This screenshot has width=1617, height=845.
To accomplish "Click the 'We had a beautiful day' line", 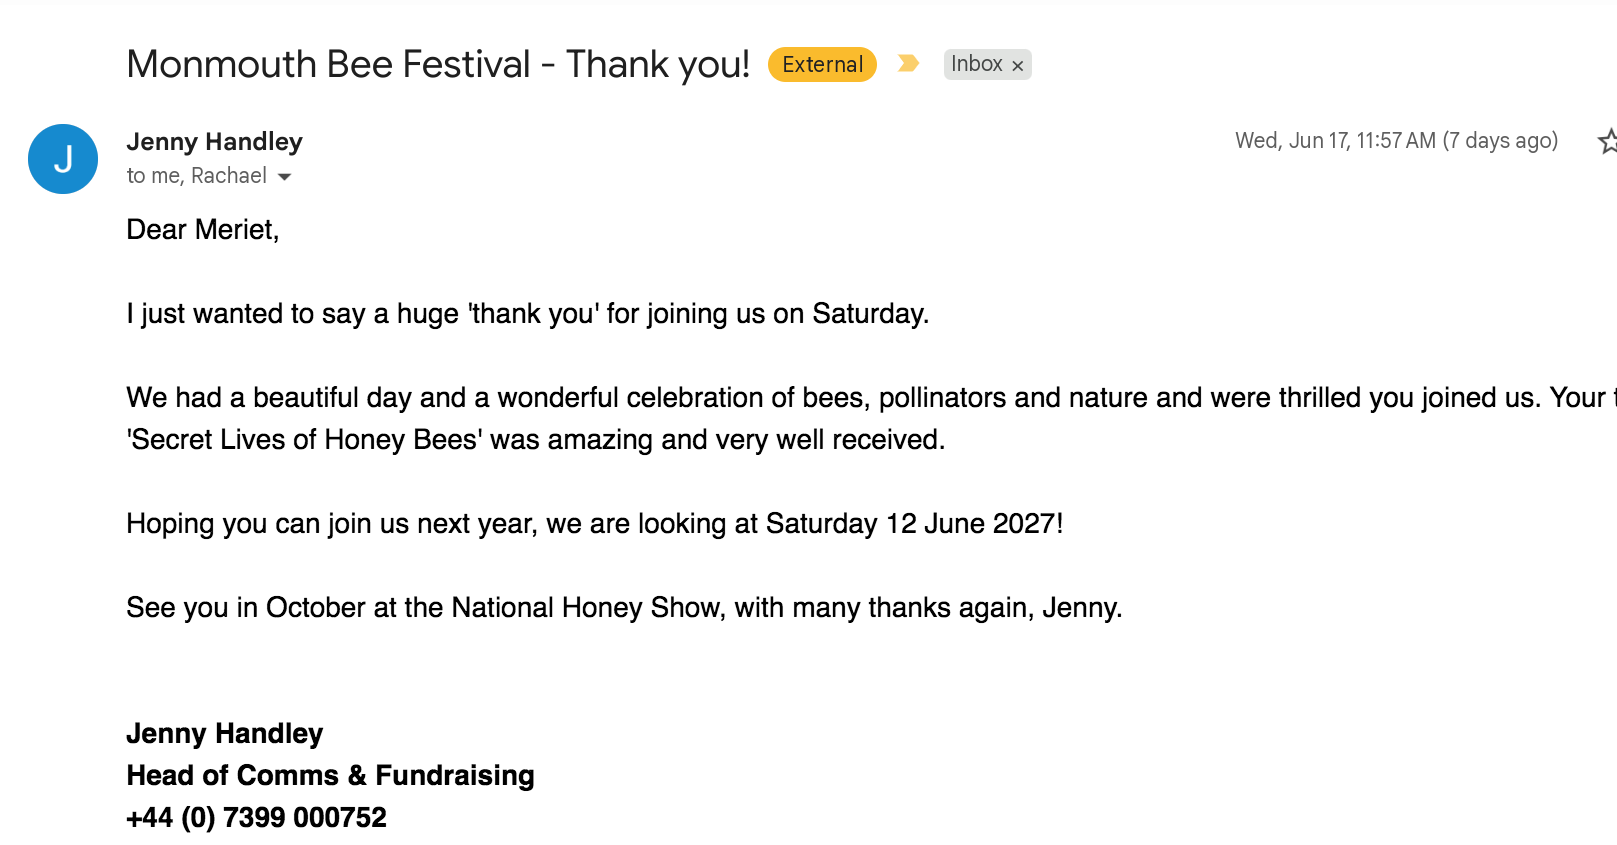I will click(x=870, y=398).
